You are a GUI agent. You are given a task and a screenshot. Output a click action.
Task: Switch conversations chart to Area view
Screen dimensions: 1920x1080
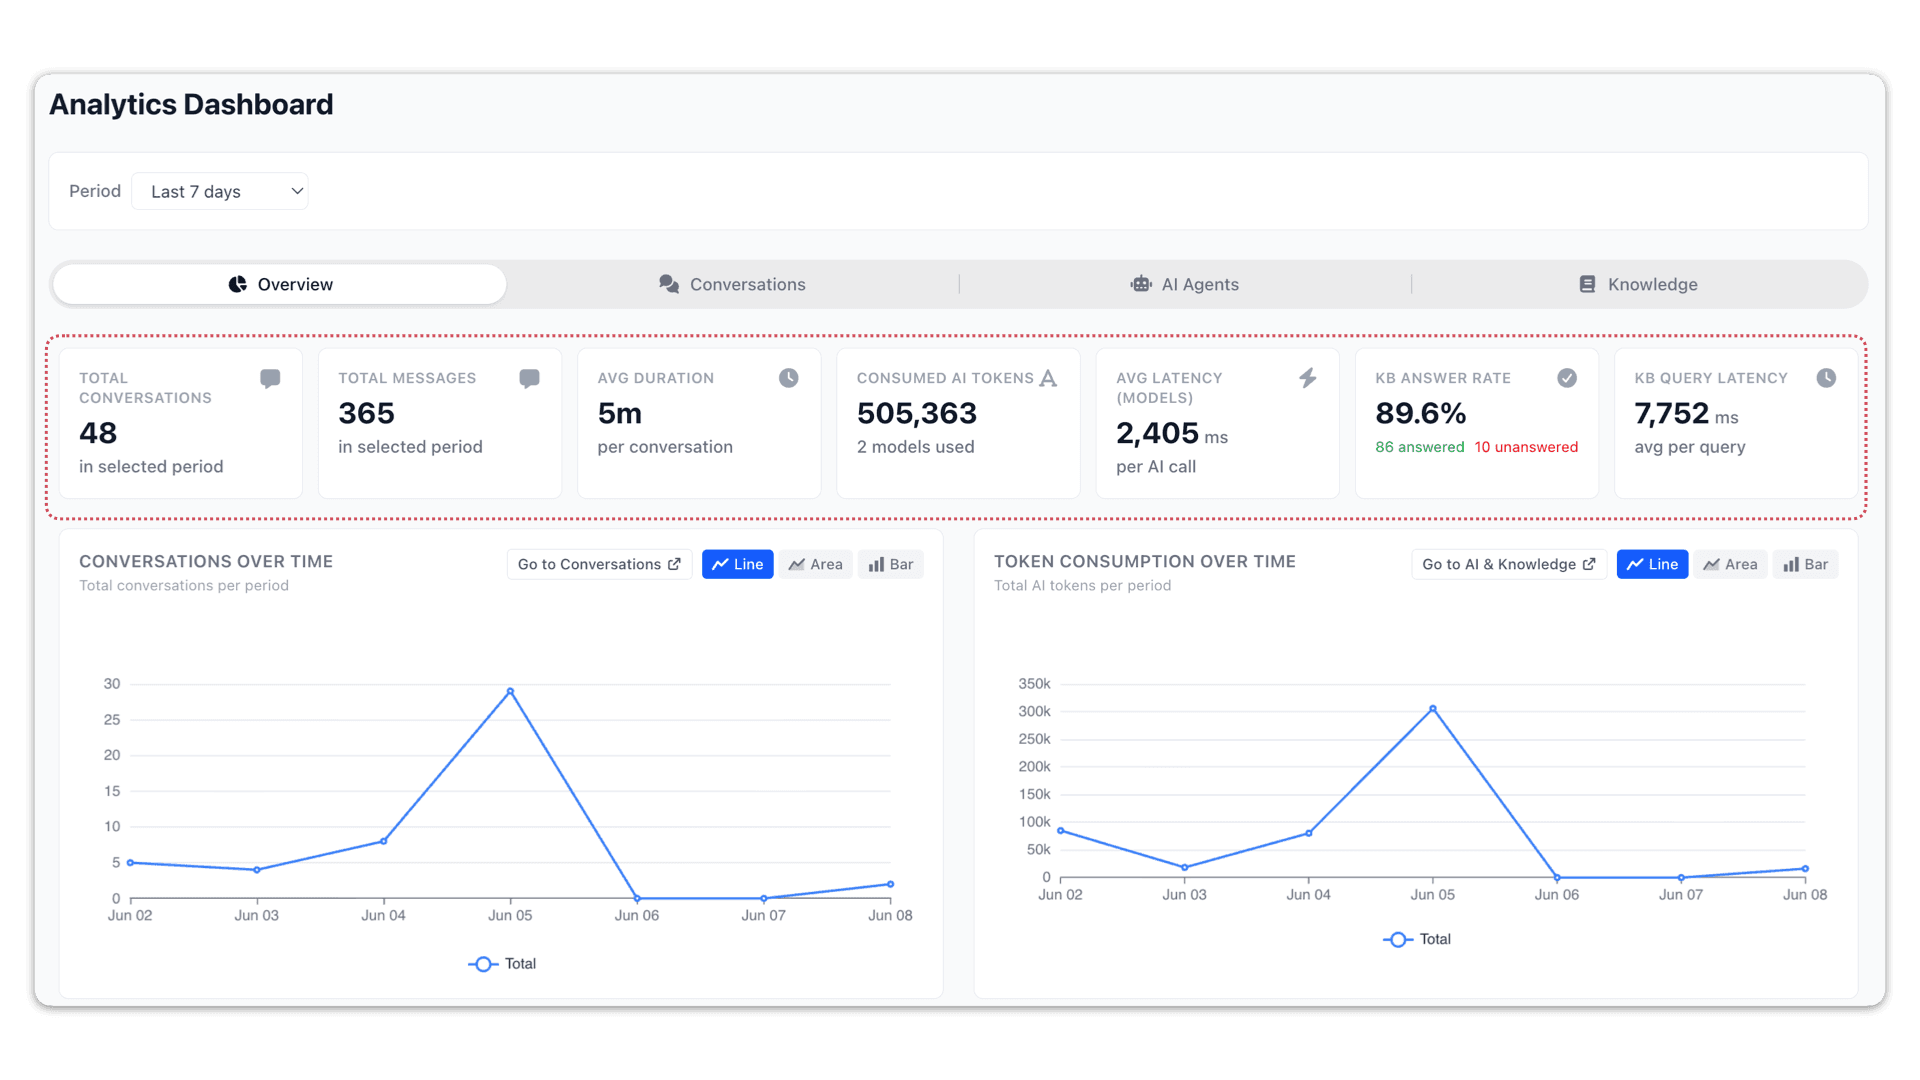coord(816,564)
